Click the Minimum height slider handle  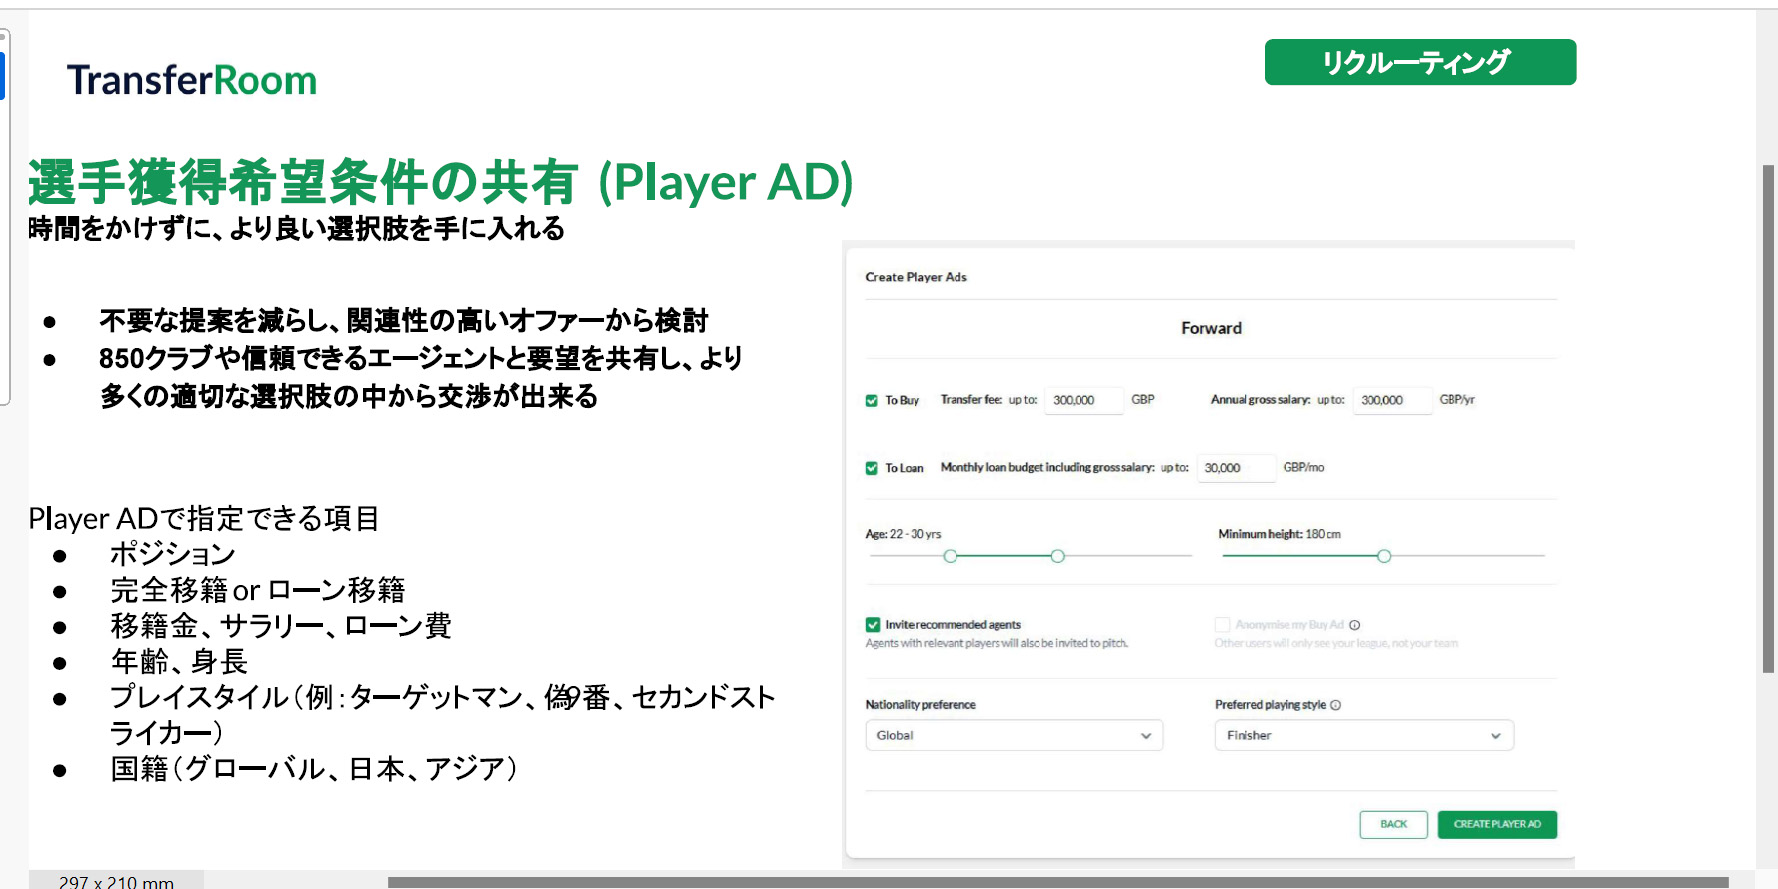click(1384, 556)
